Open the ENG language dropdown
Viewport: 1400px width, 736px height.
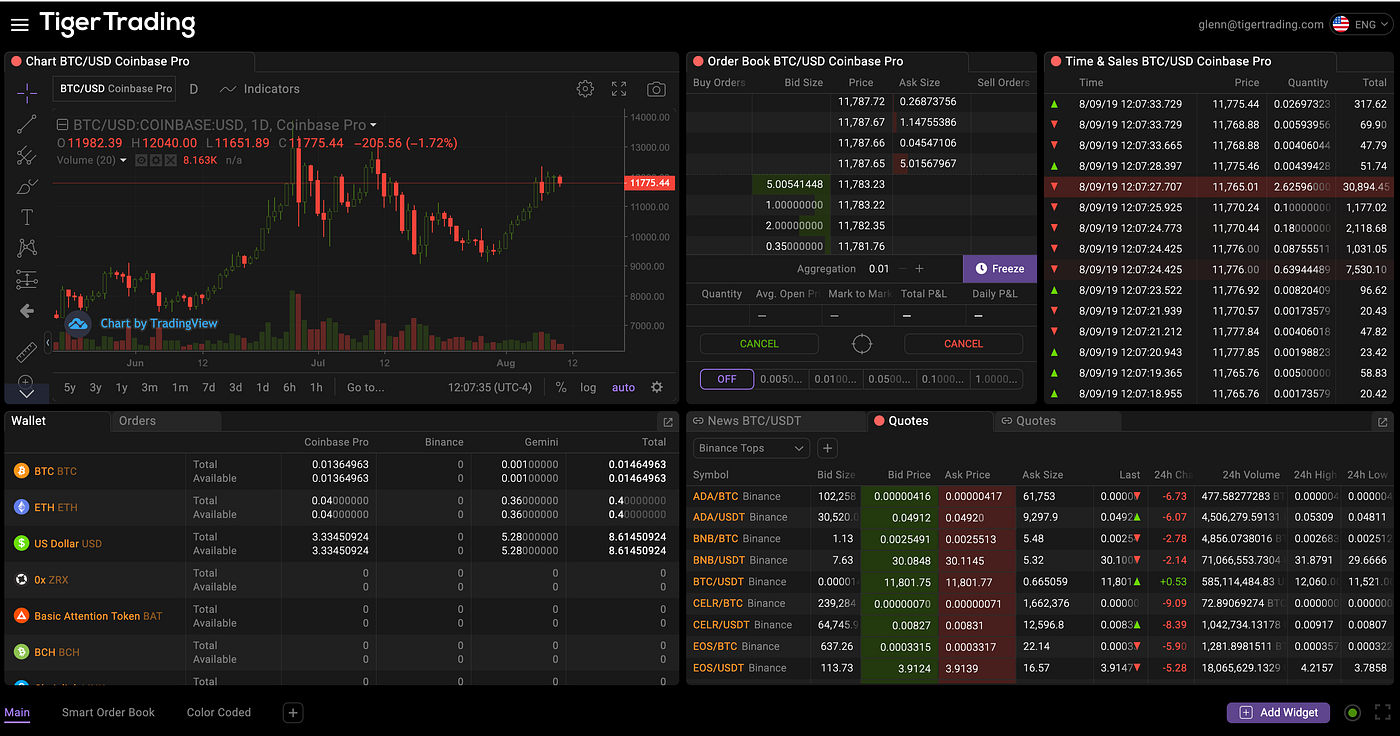1359,24
